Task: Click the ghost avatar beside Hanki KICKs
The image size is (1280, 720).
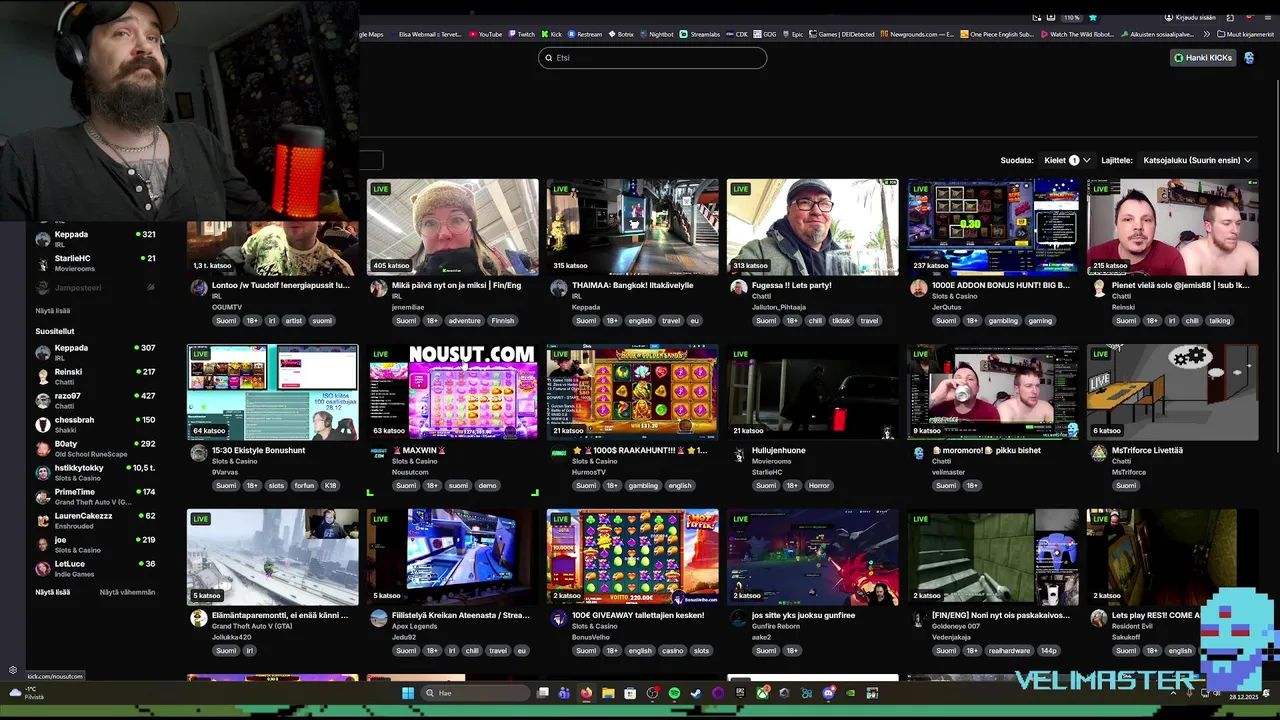Action: pos(1249,58)
